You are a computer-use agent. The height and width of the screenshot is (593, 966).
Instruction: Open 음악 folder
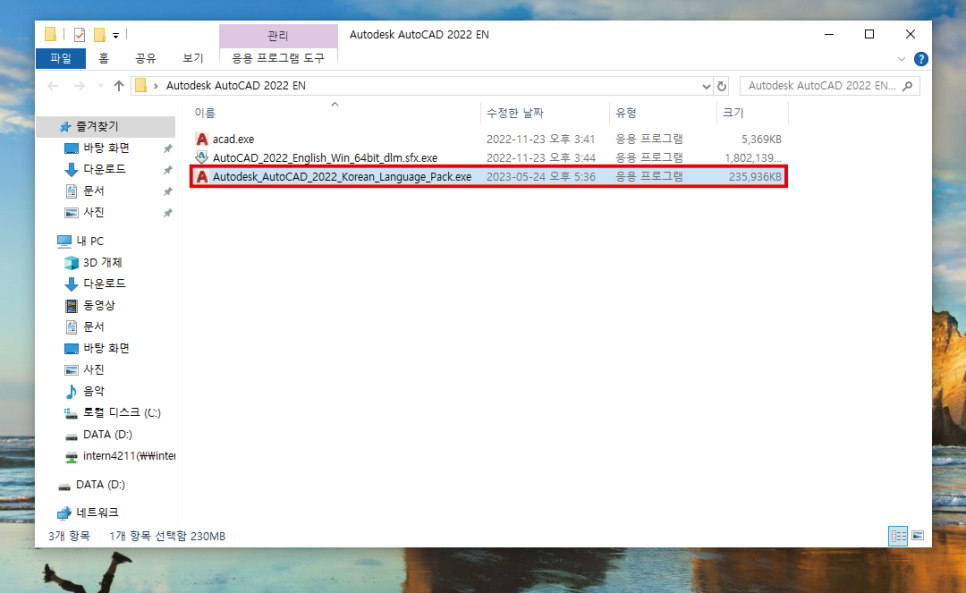(x=94, y=391)
